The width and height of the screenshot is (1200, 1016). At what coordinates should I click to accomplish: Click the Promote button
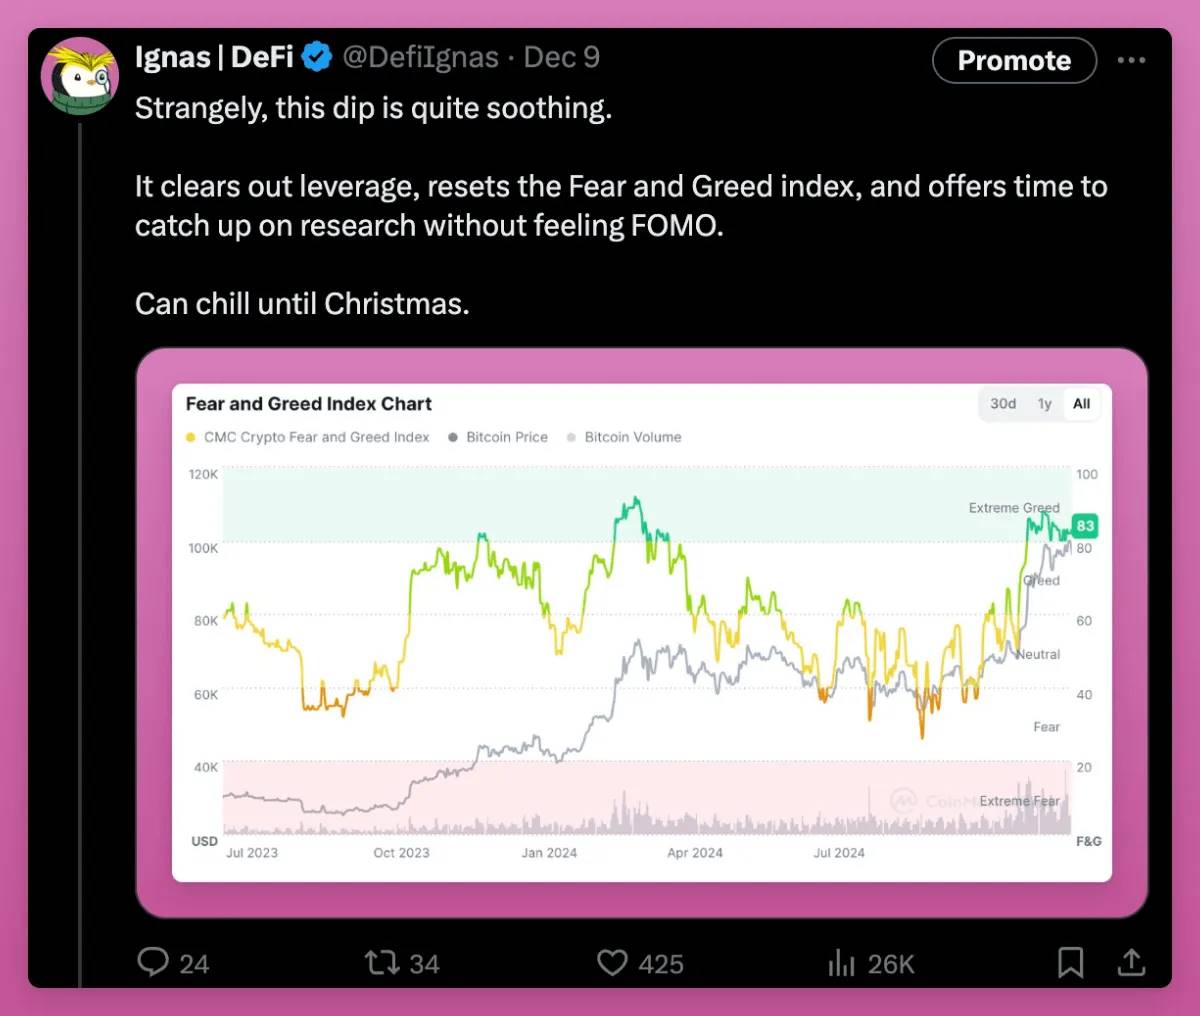(x=1014, y=60)
